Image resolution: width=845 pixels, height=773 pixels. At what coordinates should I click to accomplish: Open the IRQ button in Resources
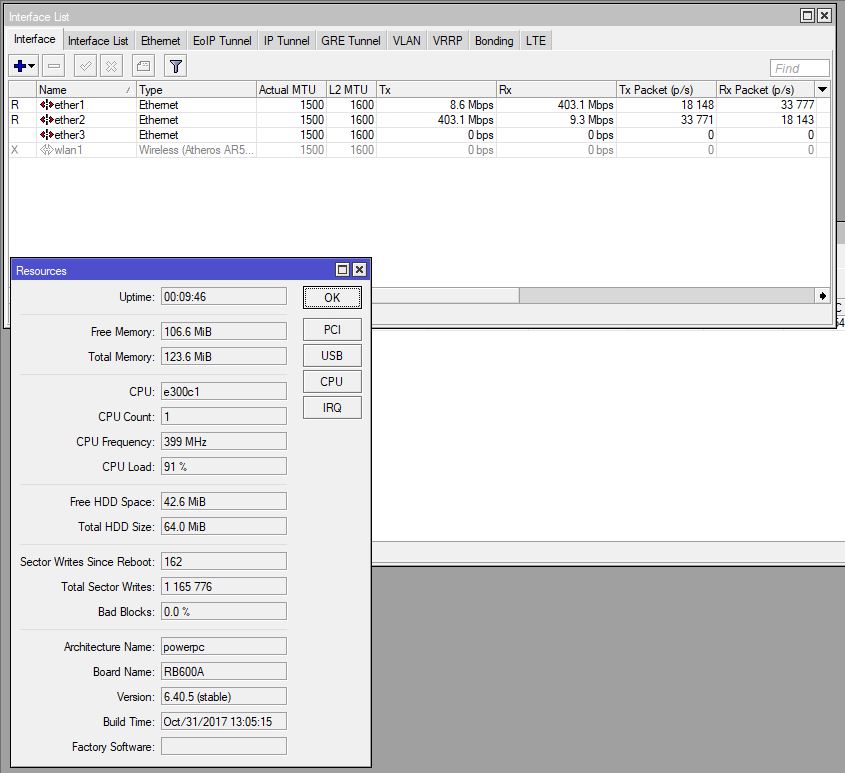[x=332, y=408]
